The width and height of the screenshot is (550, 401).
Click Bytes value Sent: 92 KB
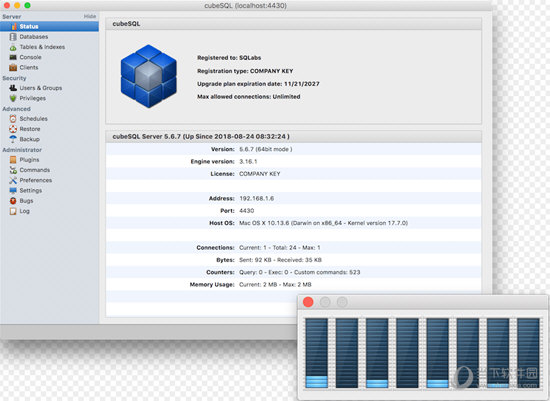(x=280, y=260)
